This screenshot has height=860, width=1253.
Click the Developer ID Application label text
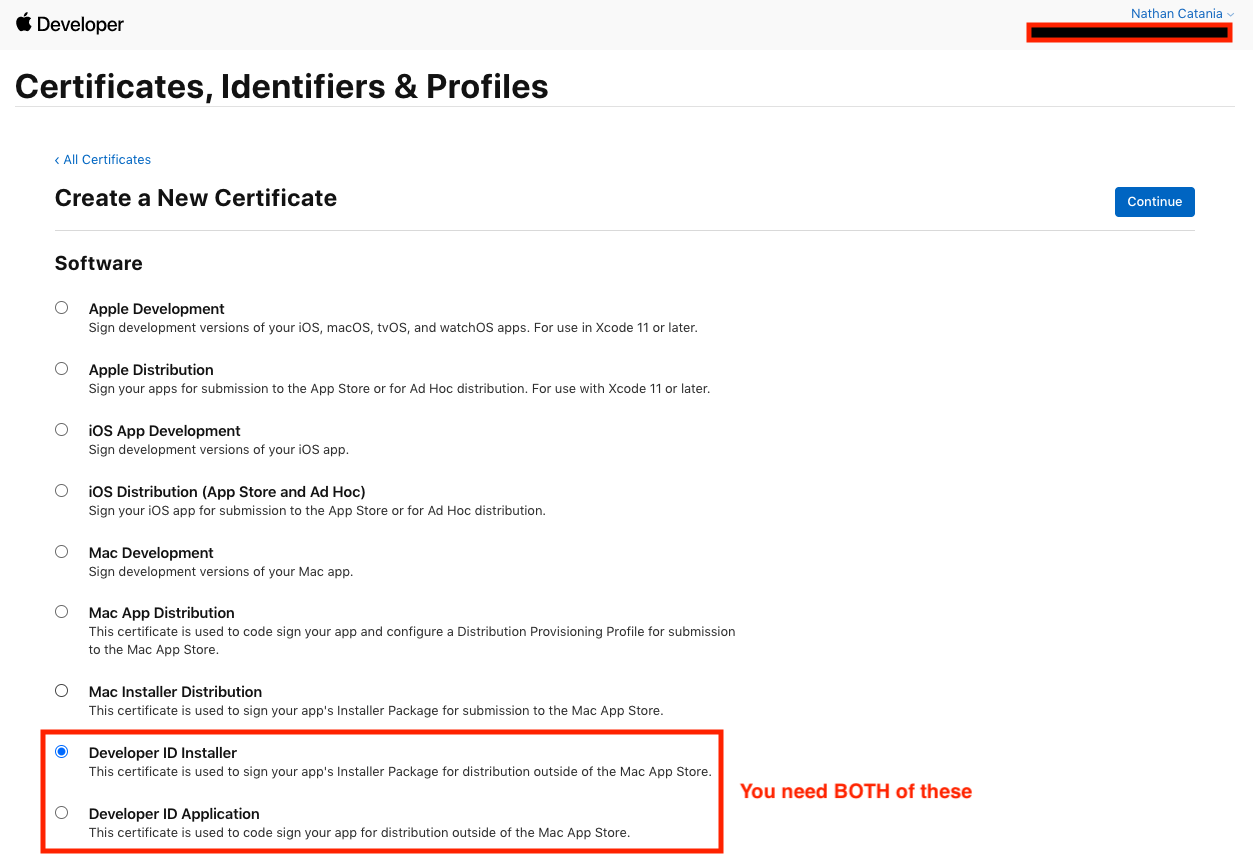[x=174, y=814]
